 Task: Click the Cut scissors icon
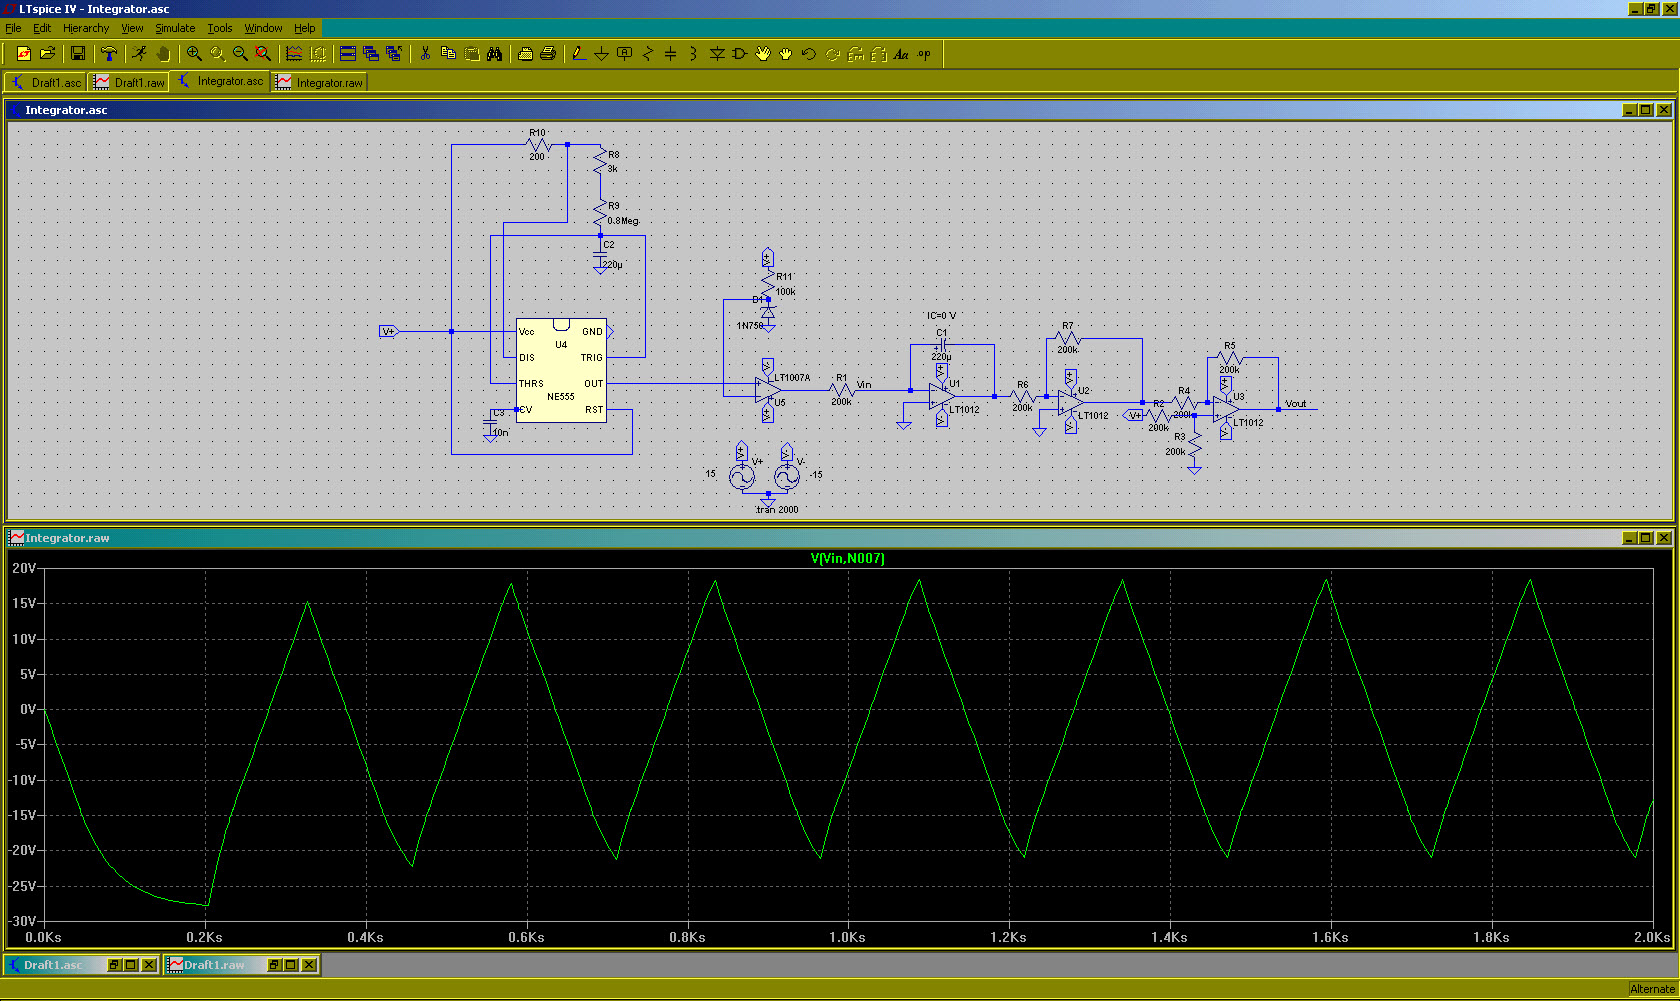[x=425, y=54]
